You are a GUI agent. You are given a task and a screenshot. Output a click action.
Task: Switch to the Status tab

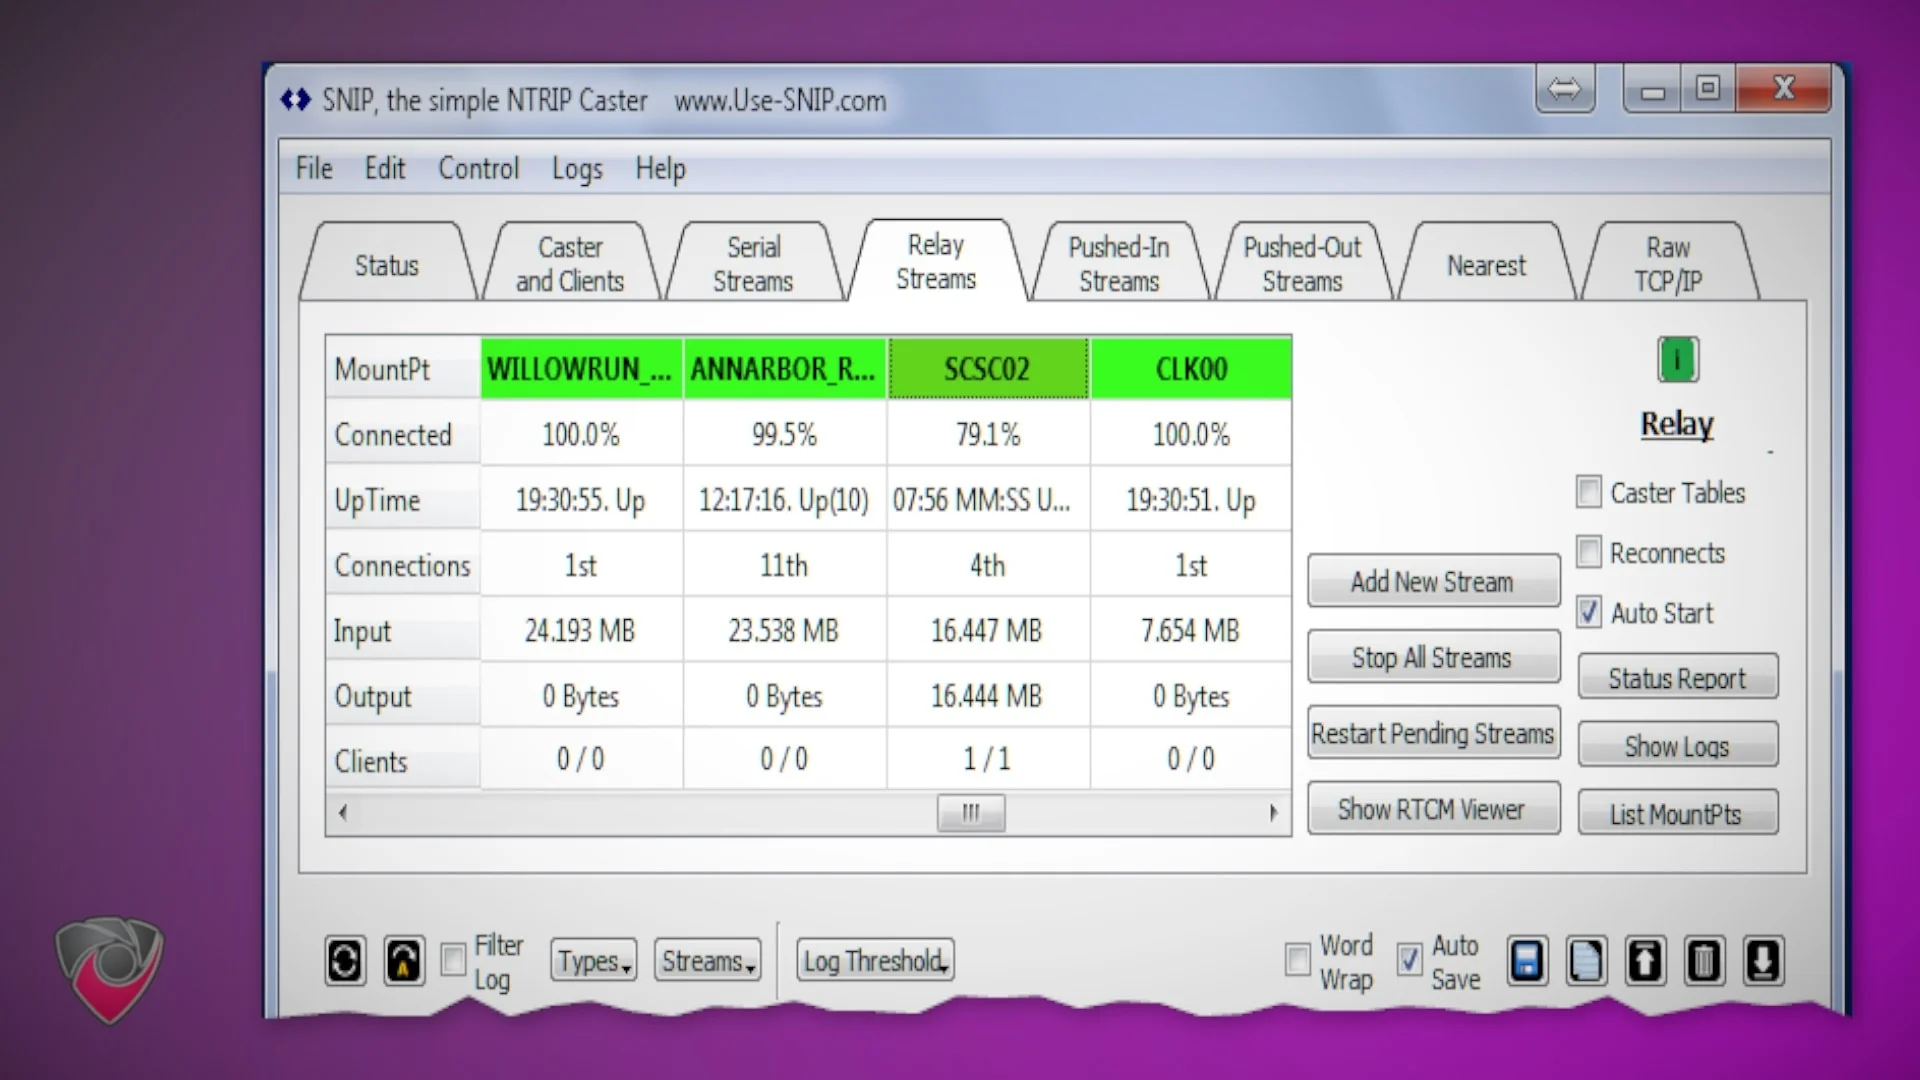387,264
